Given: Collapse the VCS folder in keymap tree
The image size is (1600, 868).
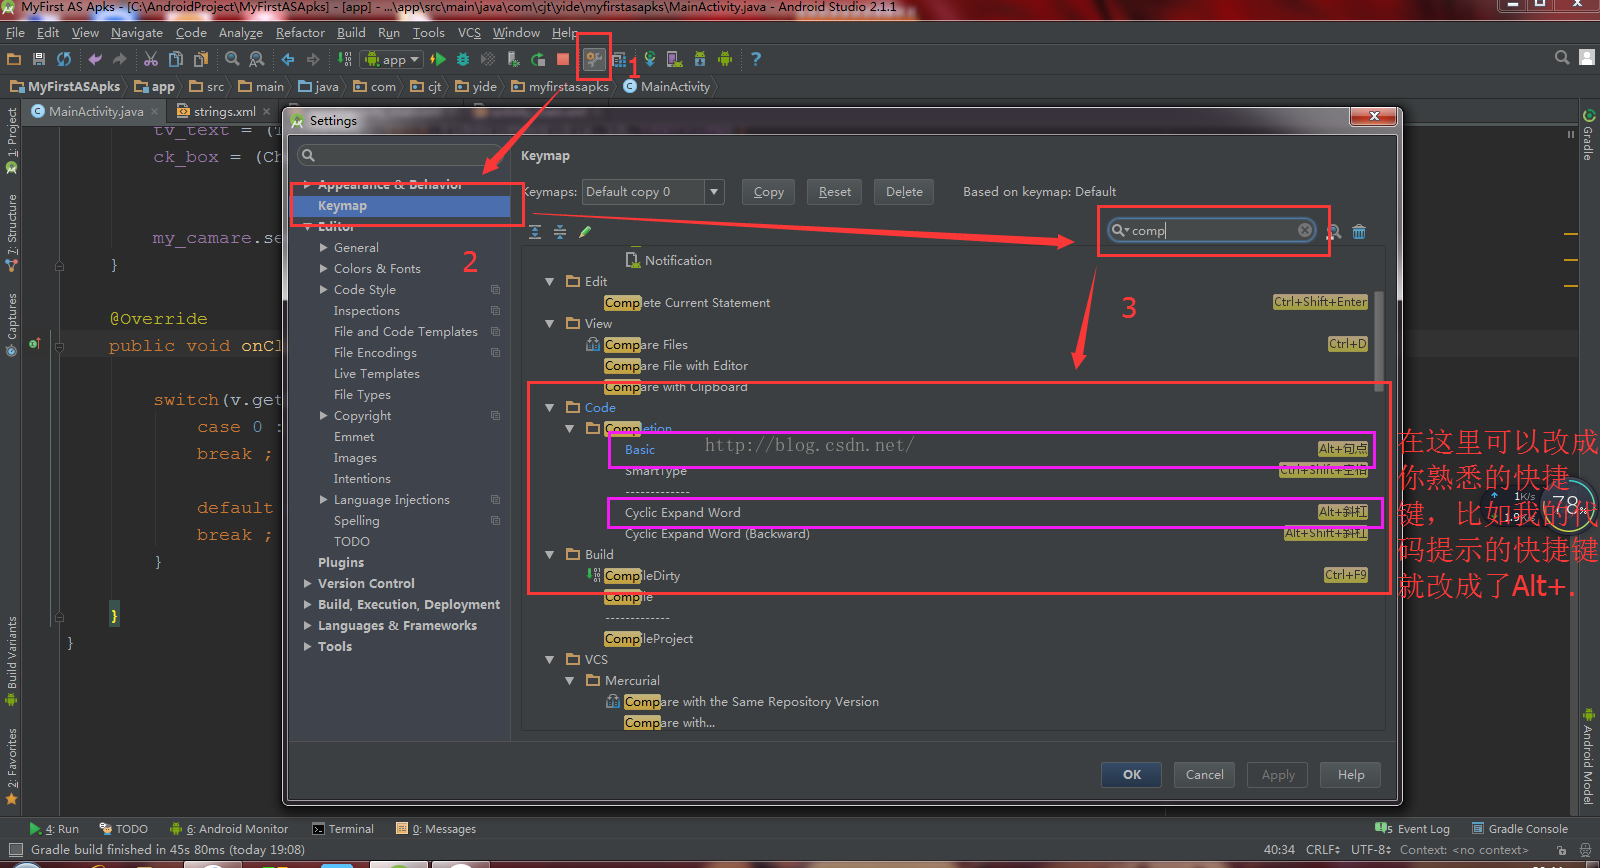Looking at the screenshot, I should click(x=549, y=659).
